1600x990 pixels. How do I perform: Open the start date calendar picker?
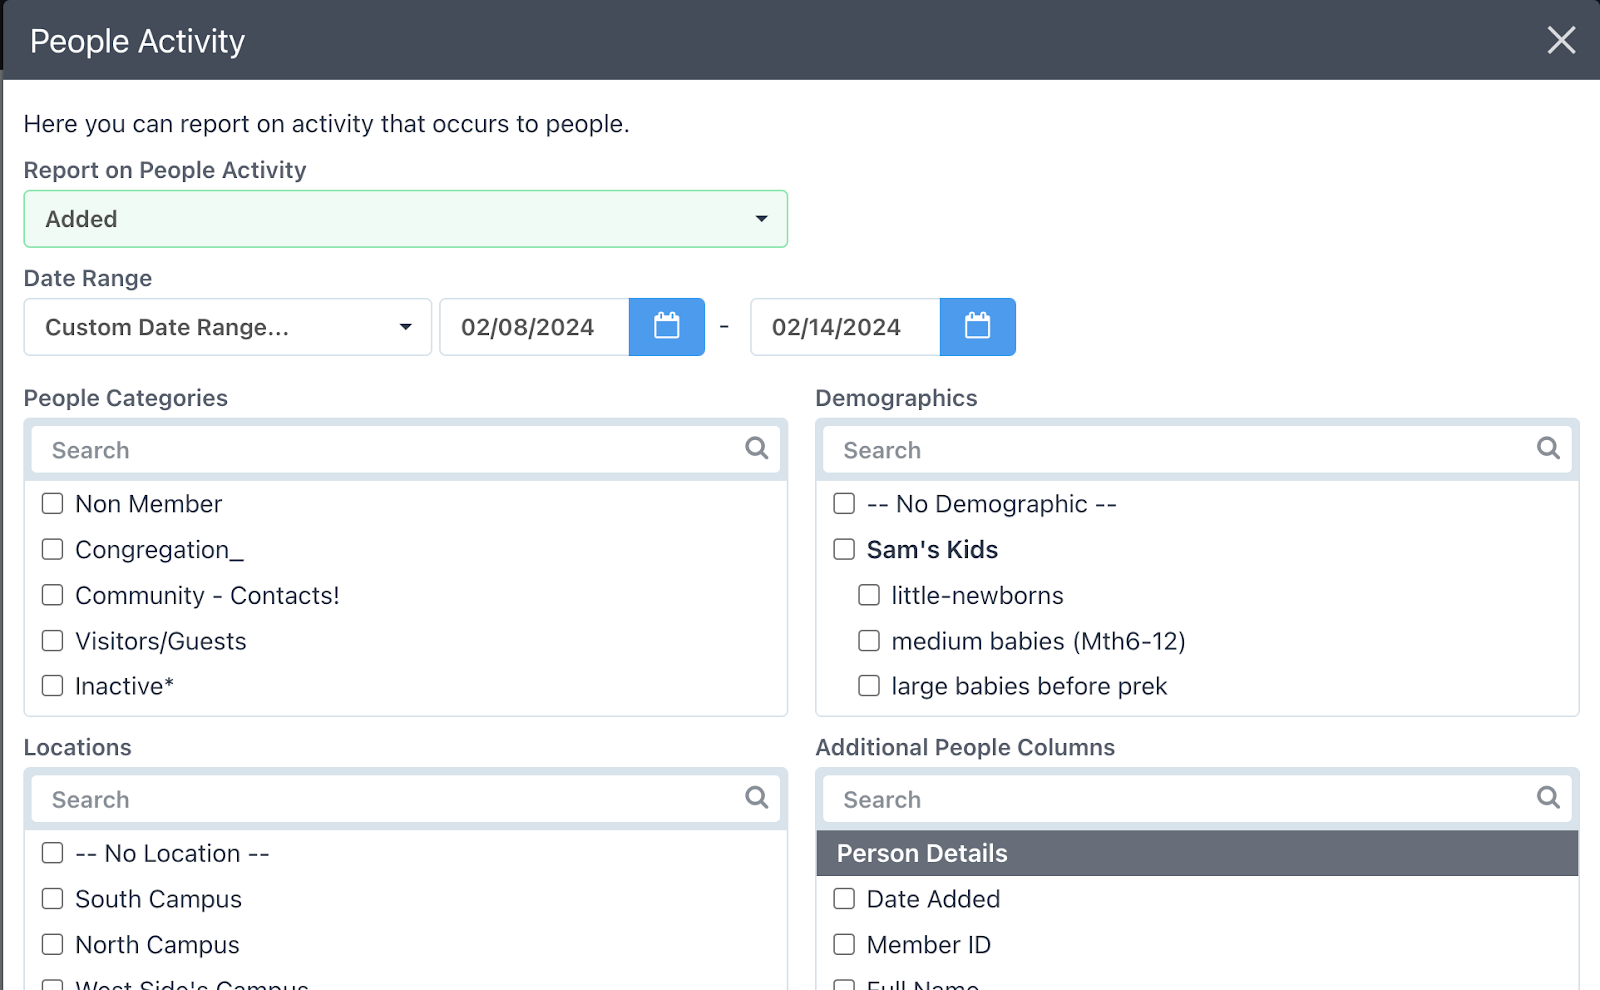pos(666,327)
